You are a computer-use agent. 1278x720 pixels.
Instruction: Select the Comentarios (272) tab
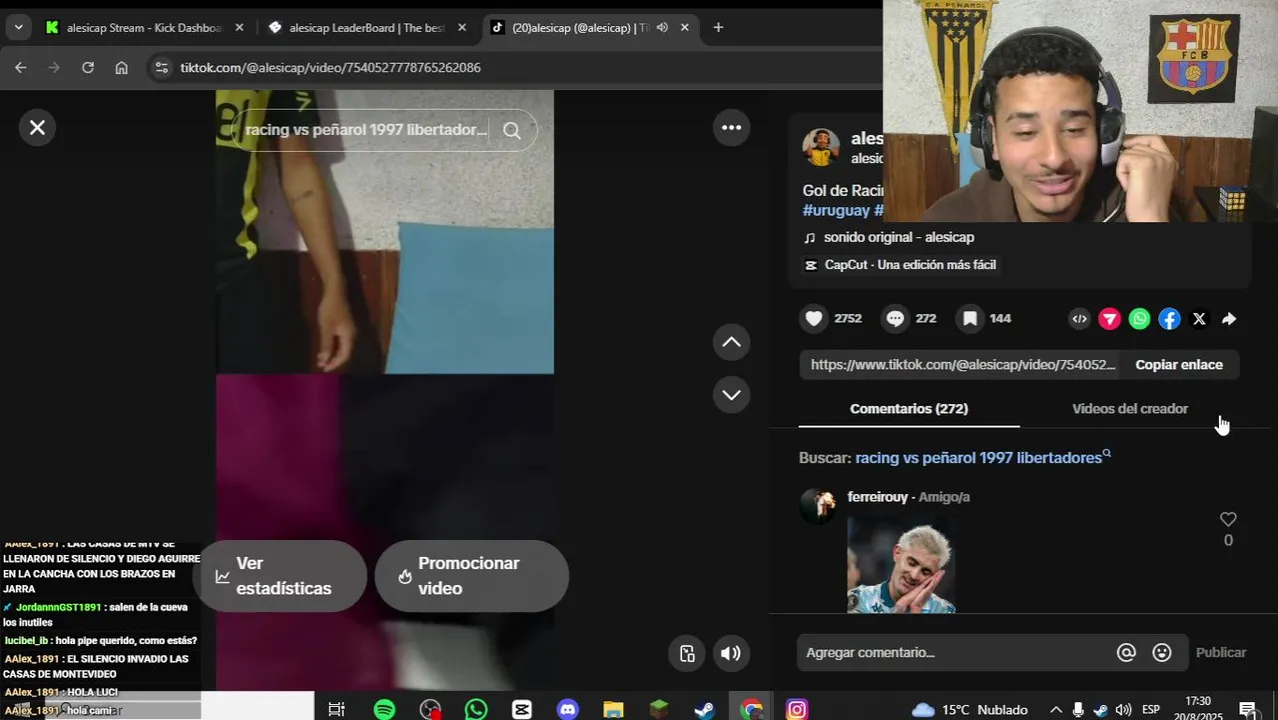909,409
